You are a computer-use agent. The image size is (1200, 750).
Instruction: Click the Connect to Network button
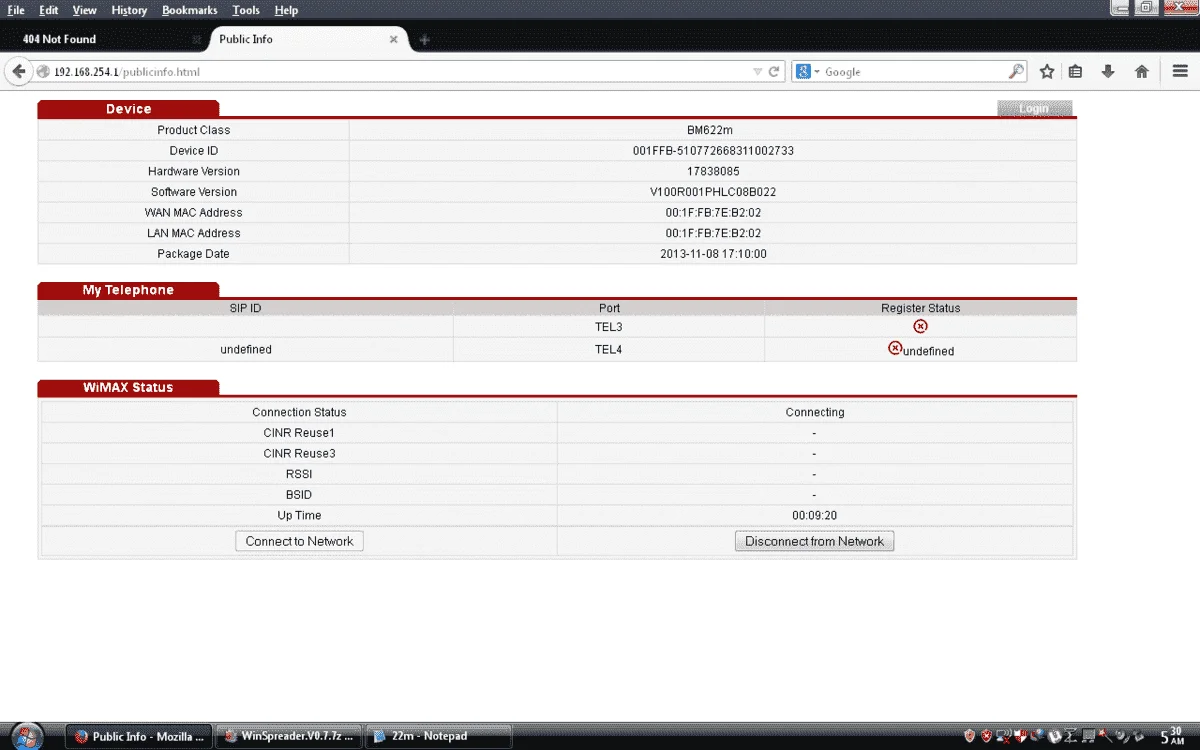tap(299, 541)
